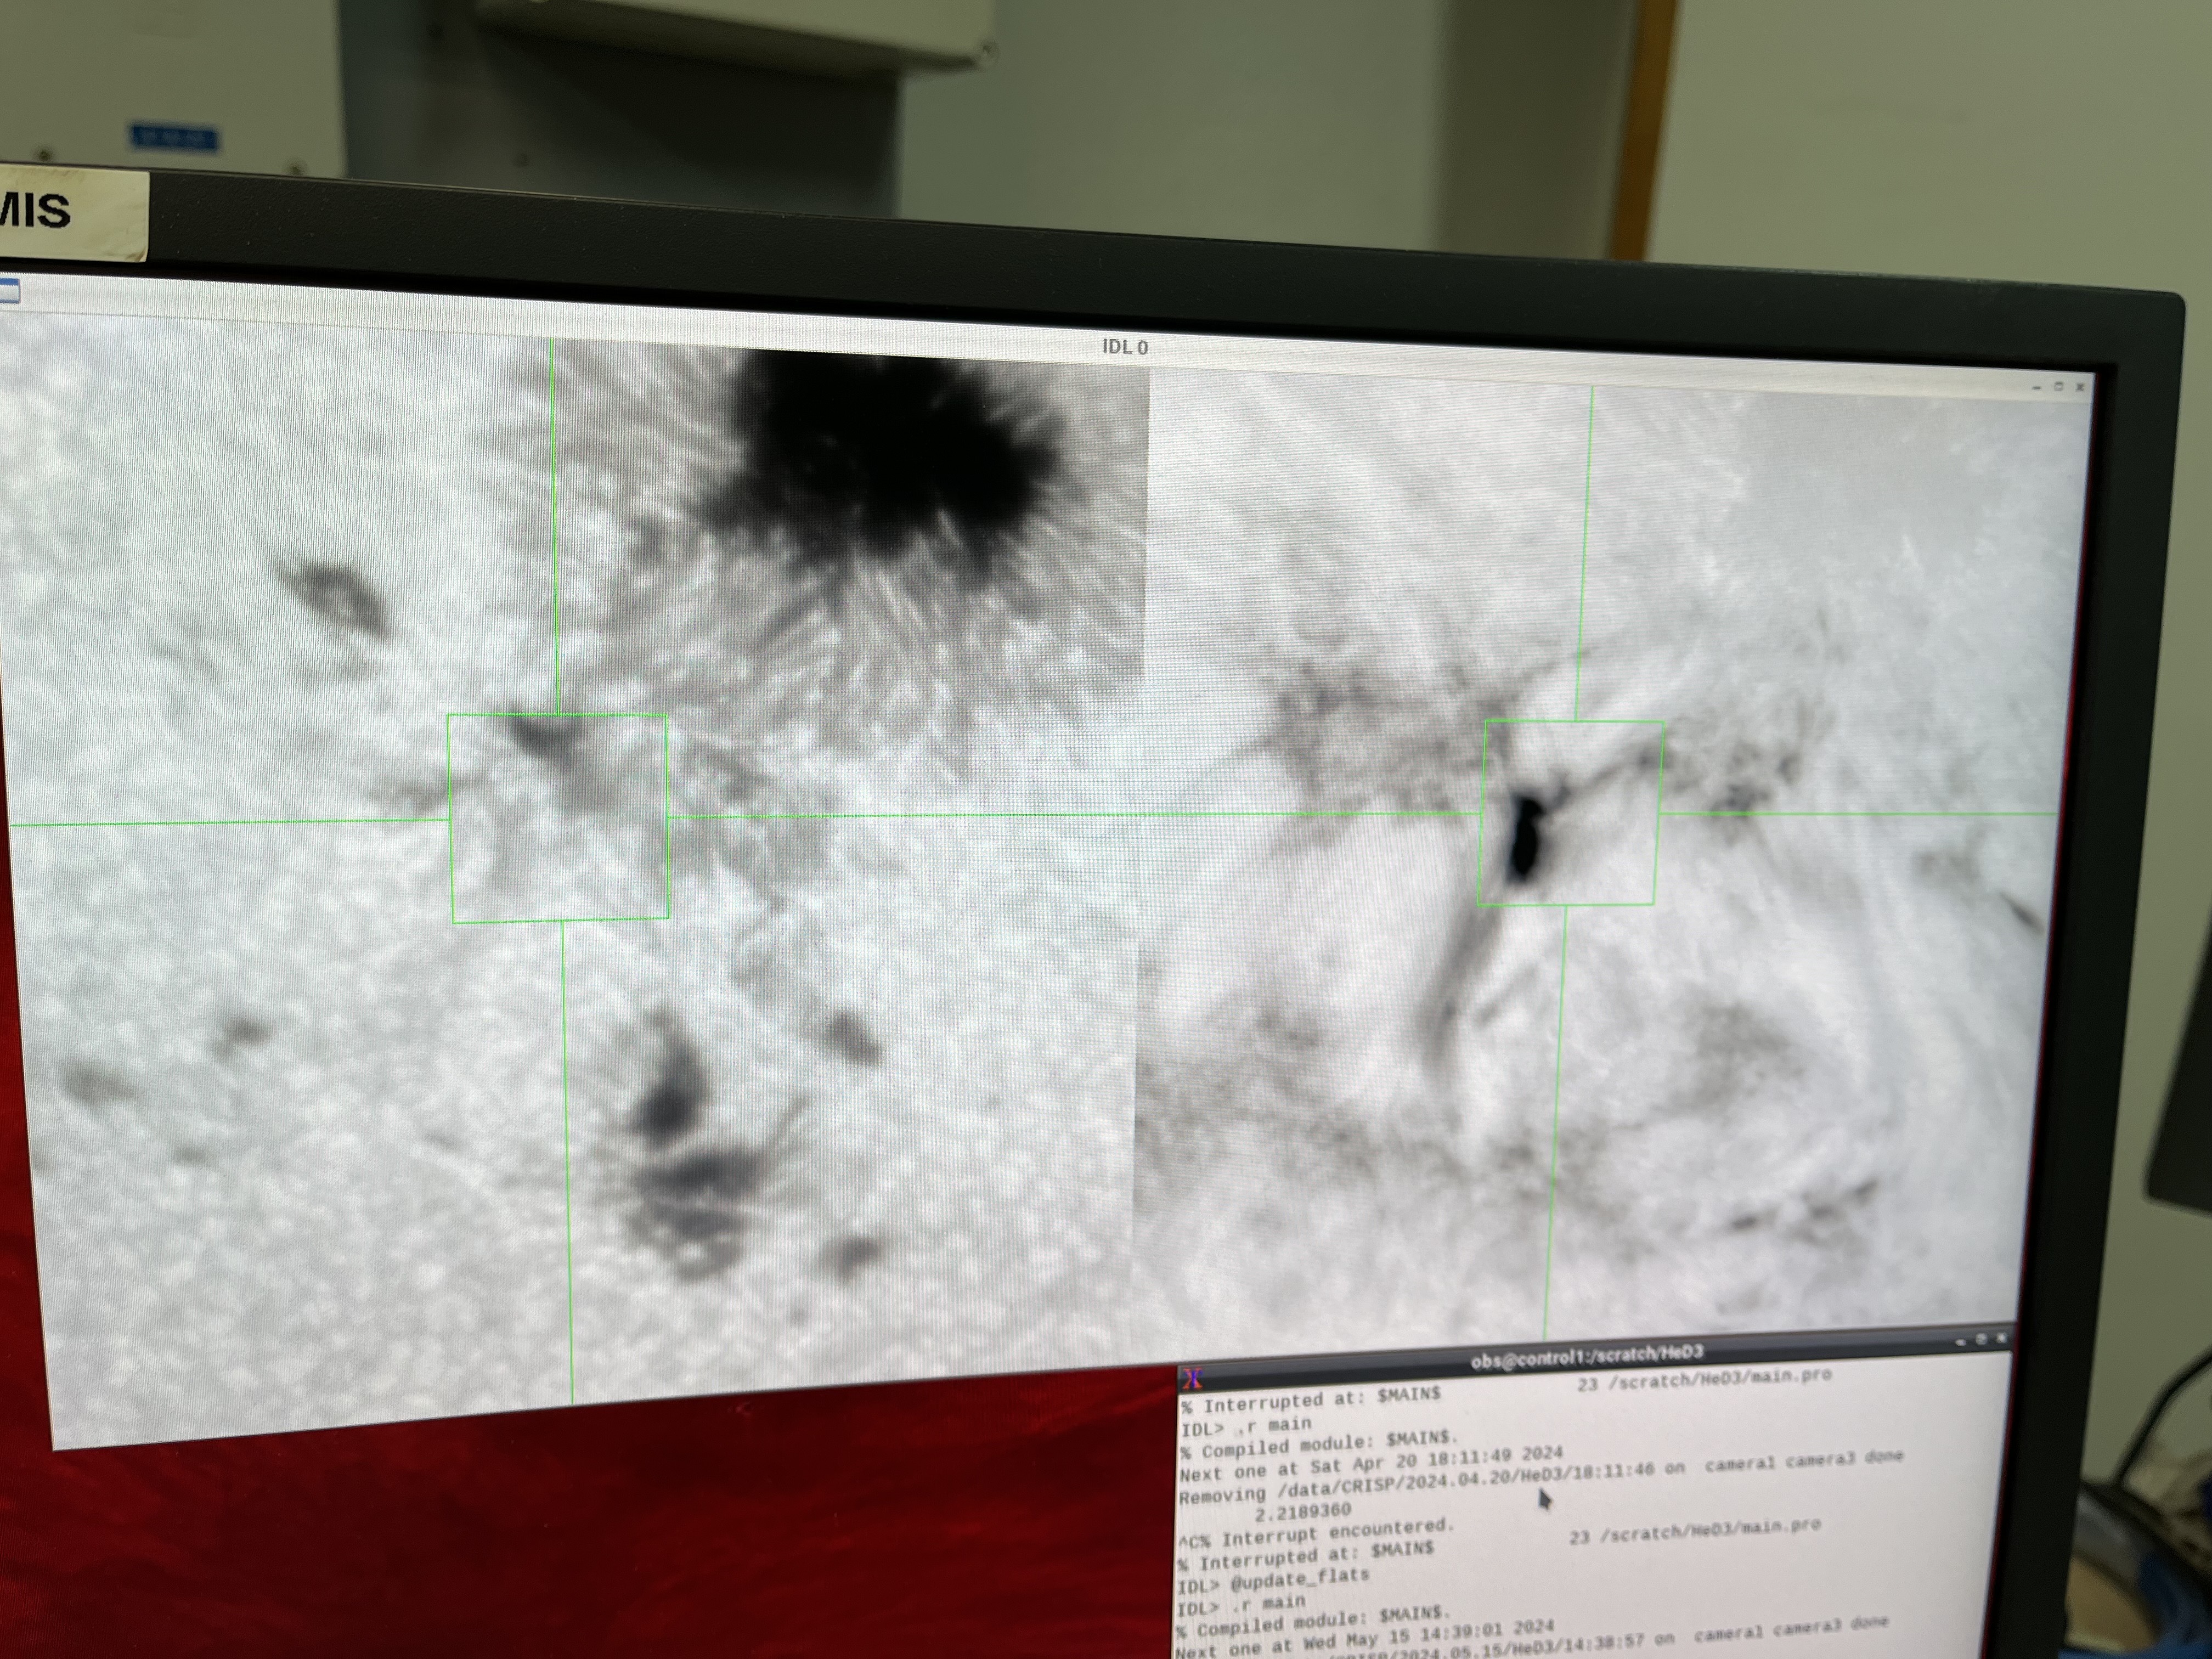Click the IDL 0 window title bar
Viewport: 2212px width, 1659px height.
[x=1124, y=347]
